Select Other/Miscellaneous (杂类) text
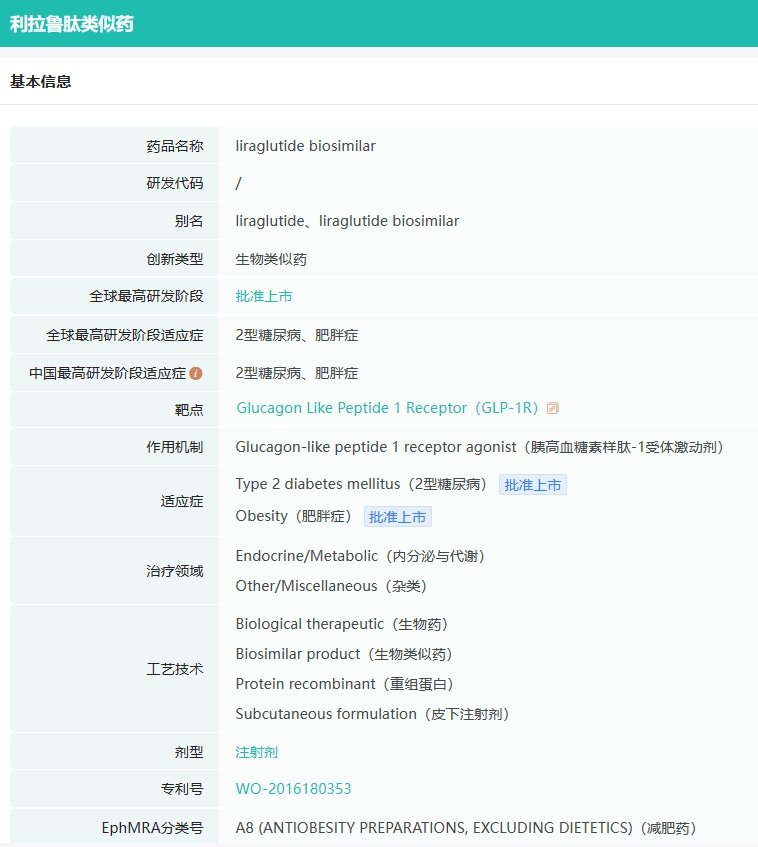758x847 pixels. 331,586
